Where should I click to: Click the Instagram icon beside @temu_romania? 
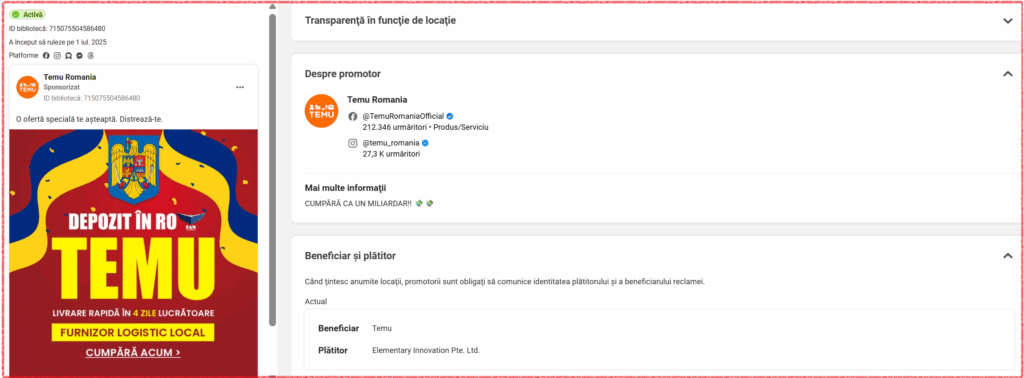click(x=353, y=143)
